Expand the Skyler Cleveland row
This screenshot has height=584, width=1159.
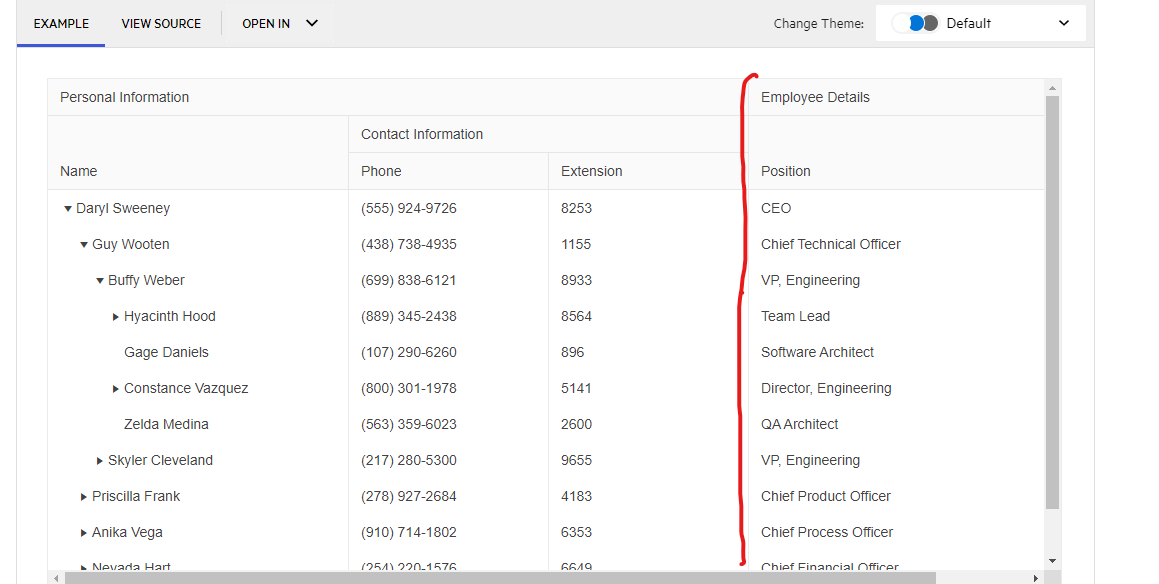coord(100,461)
